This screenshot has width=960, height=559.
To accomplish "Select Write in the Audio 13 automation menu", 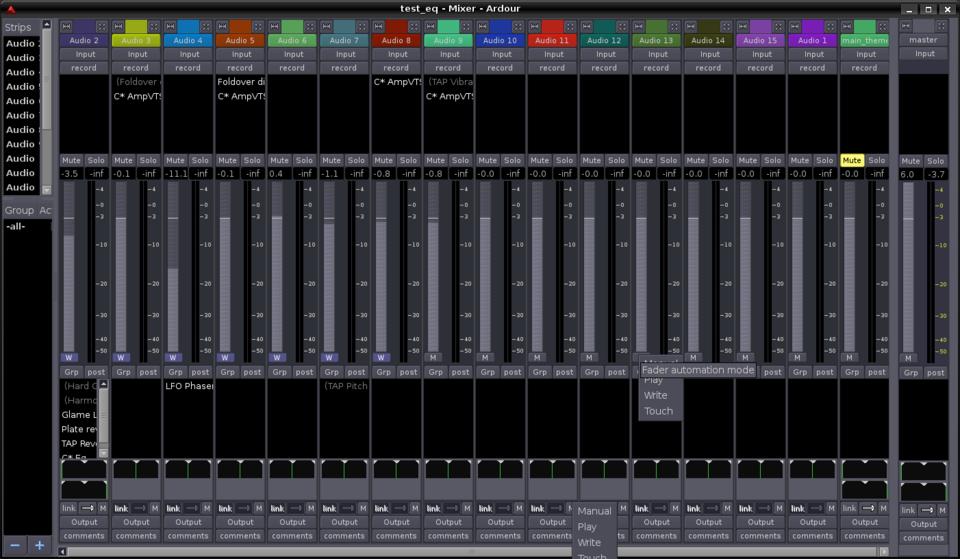I will click(x=656, y=395).
